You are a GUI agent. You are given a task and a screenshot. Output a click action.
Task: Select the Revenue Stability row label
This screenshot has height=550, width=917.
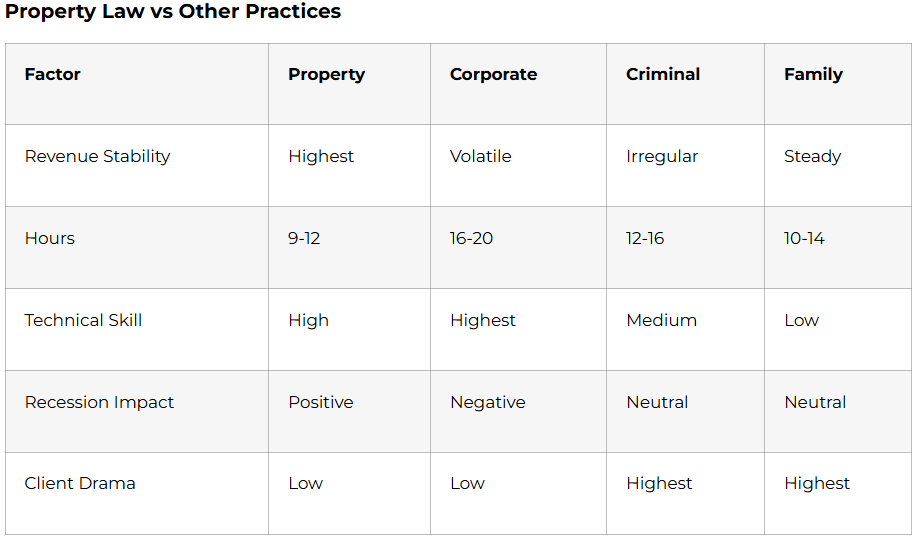(97, 156)
